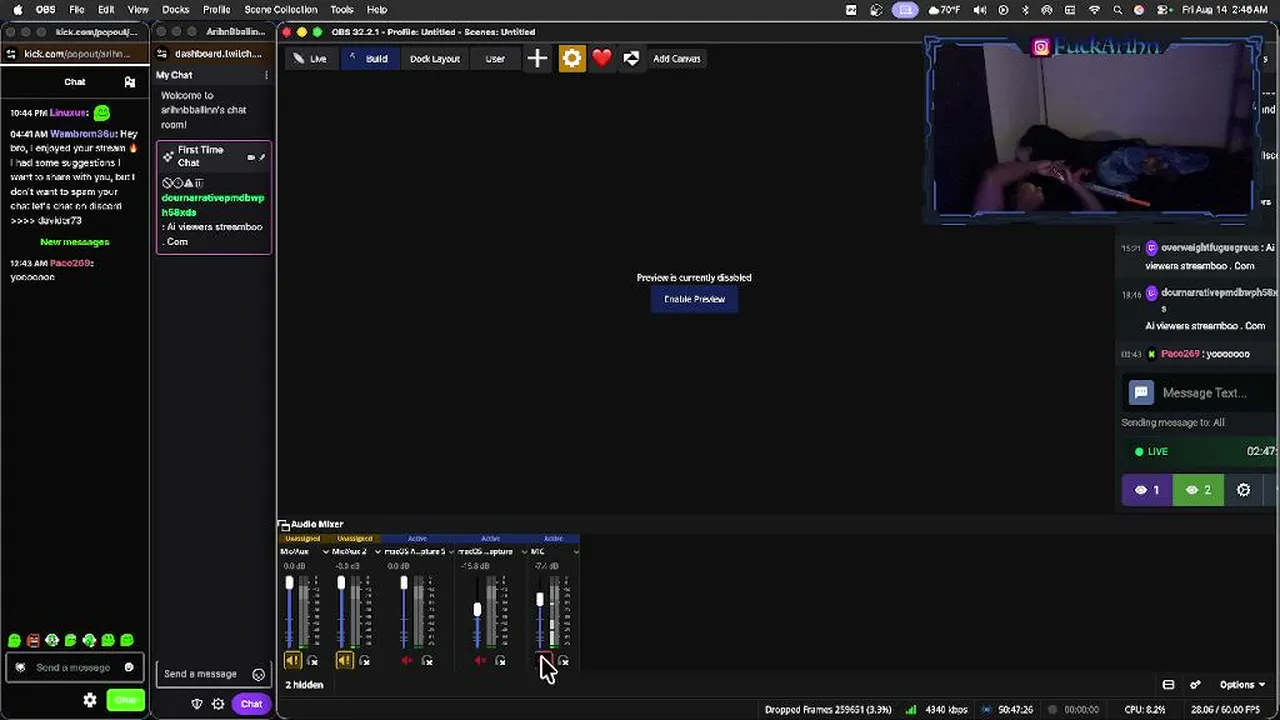This screenshot has height=720, width=1280.
Task: Click the purple viewer count badge showing 1
Action: pyautogui.click(x=1147, y=490)
